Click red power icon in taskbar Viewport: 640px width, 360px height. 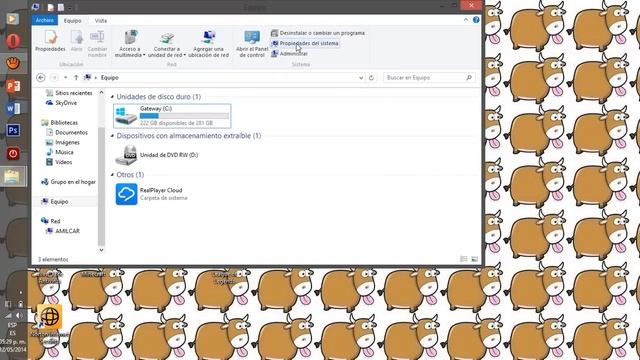point(13,153)
